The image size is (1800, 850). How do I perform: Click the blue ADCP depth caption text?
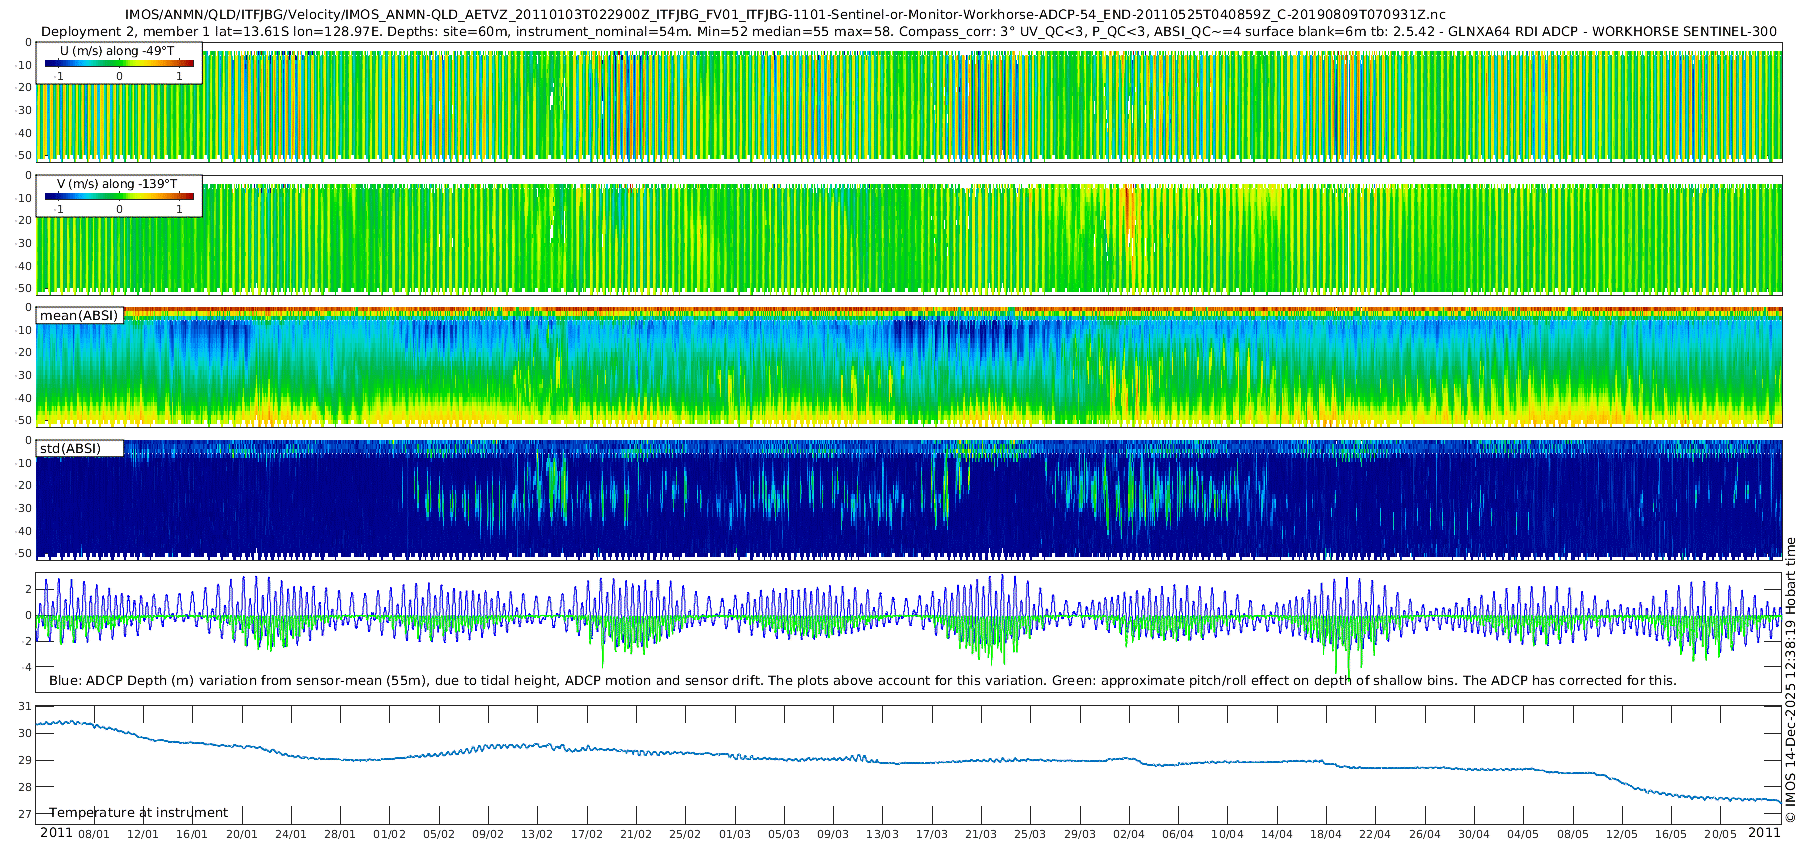click(x=400, y=680)
